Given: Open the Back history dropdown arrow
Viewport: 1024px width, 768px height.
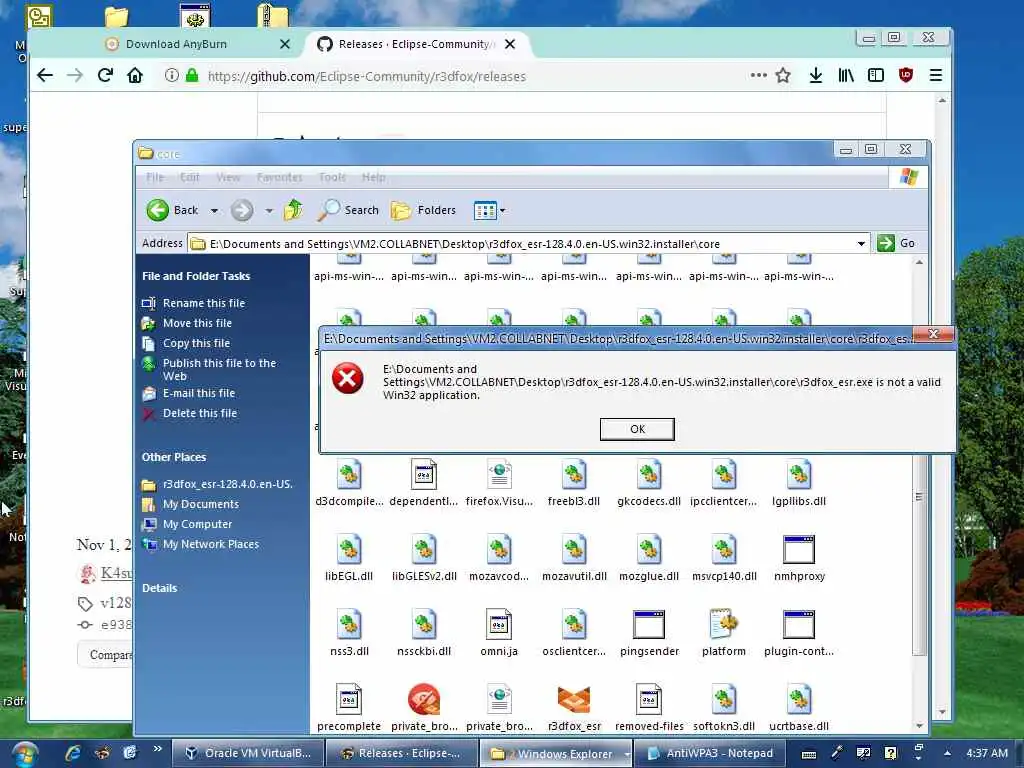Looking at the screenshot, I should 214,210.
